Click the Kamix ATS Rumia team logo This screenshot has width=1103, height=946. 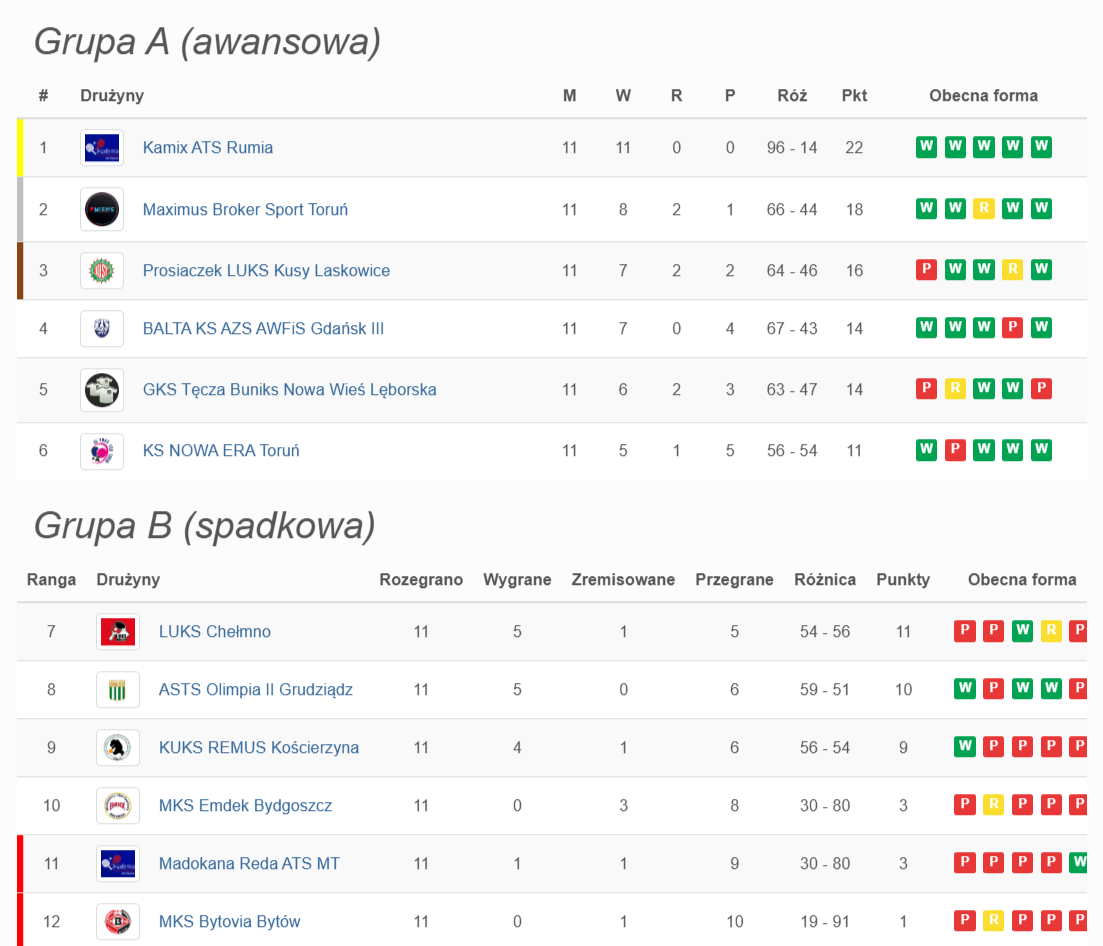click(102, 148)
